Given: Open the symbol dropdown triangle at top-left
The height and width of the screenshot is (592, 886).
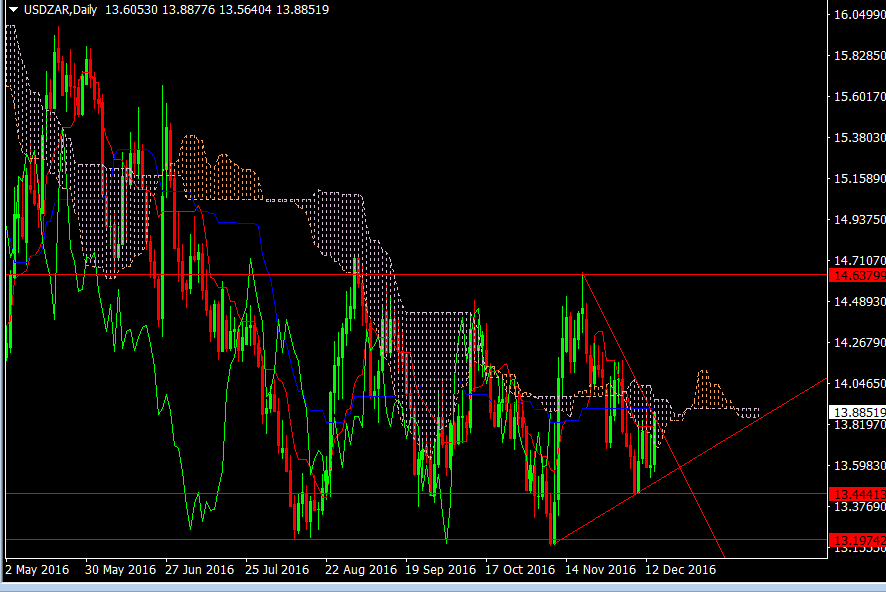Looking at the screenshot, I should pos(10,9).
